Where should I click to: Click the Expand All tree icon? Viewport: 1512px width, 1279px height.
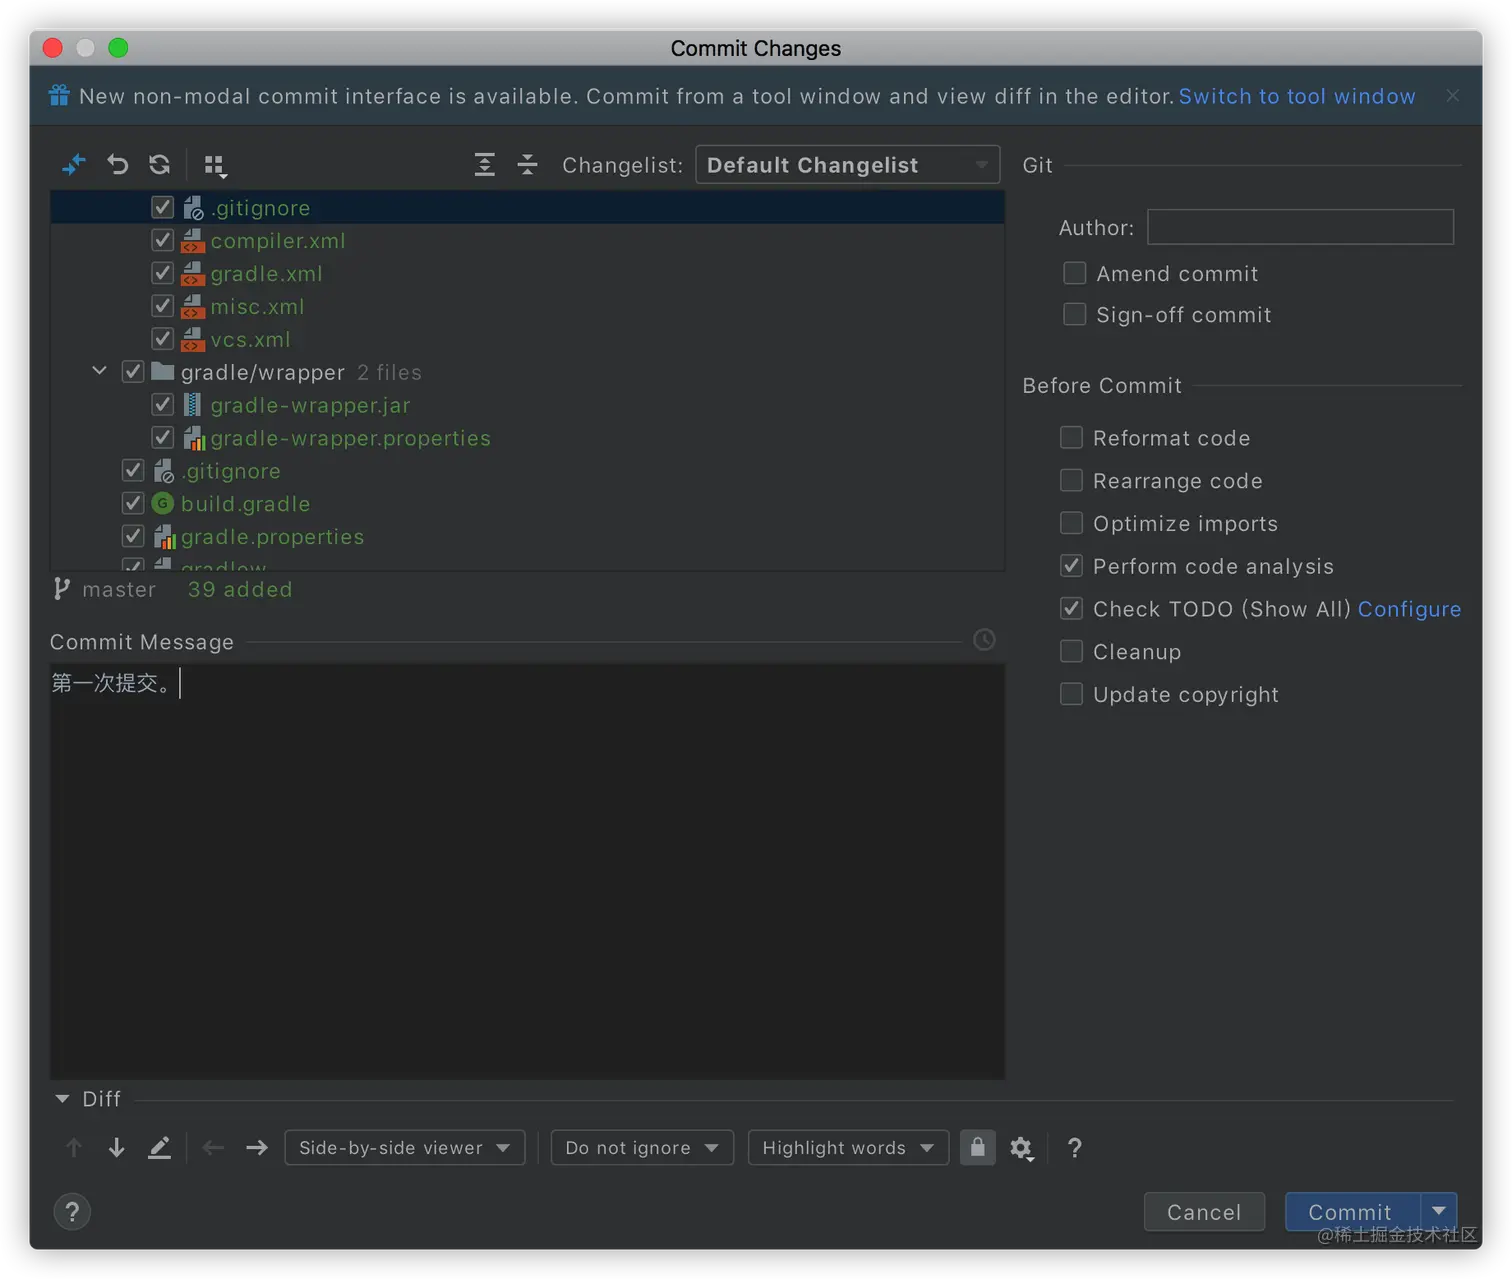point(485,164)
